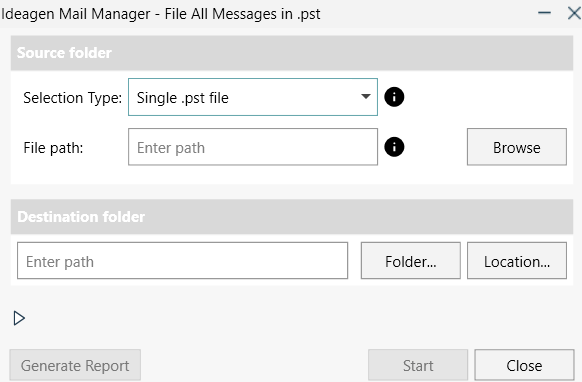Click the Generate Report button
This screenshot has width=582, height=382.
click(x=75, y=365)
